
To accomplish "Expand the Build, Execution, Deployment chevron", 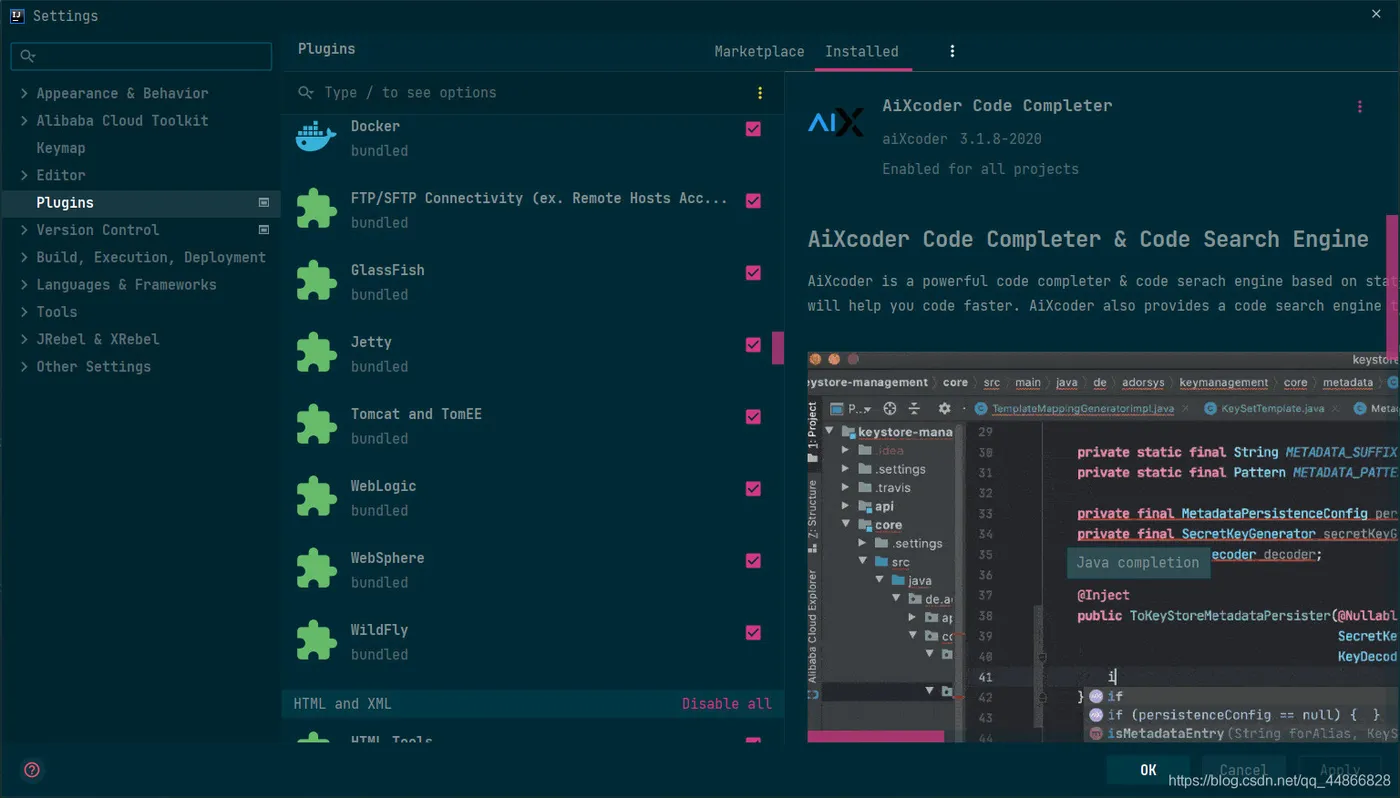I will point(24,257).
